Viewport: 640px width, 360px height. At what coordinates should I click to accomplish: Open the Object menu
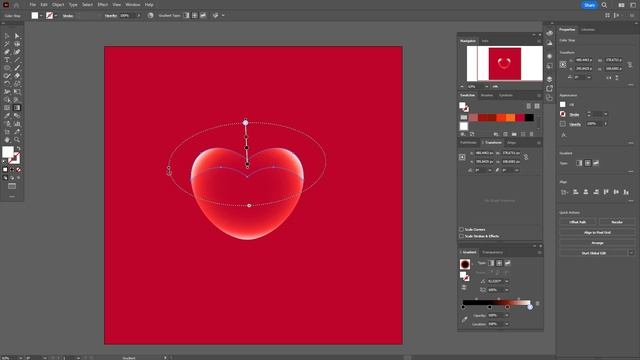click(58, 5)
